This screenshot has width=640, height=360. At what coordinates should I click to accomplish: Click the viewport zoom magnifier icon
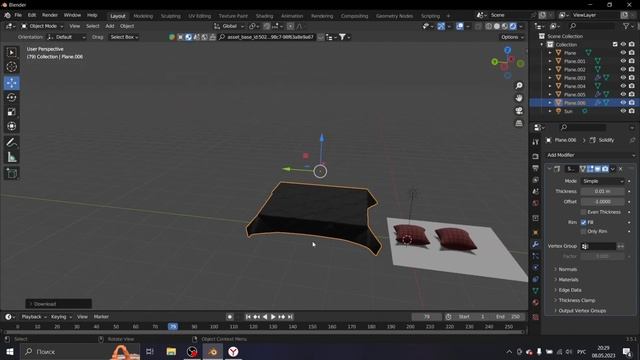pyautogui.click(x=519, y=86)
